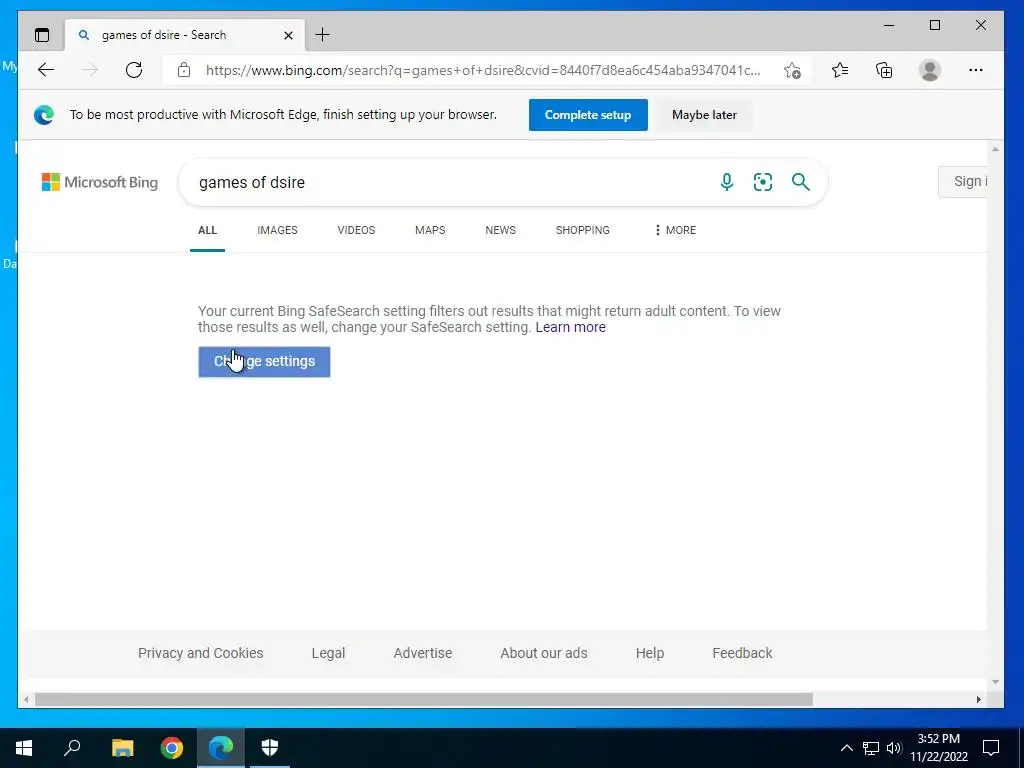View site information lock icon
Image resolution: width=1024 pixels, height=768 pixels.
click(184, 70)
